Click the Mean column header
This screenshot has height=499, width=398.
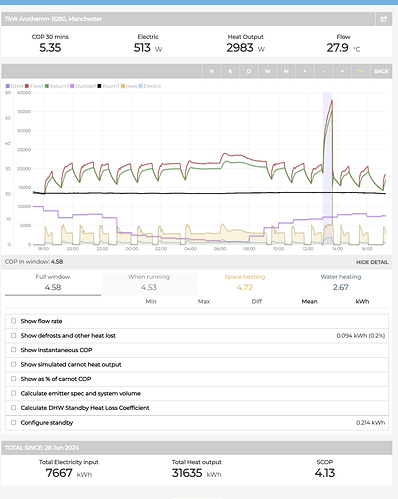click(x=310, y=301)
